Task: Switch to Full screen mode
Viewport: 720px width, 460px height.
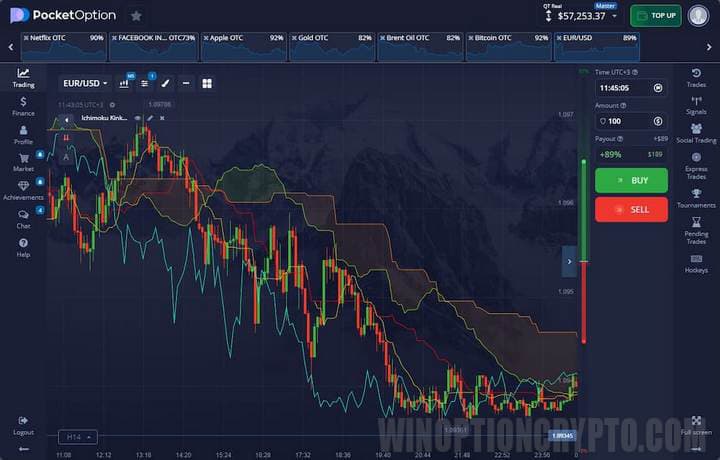Action: [696, 426]
